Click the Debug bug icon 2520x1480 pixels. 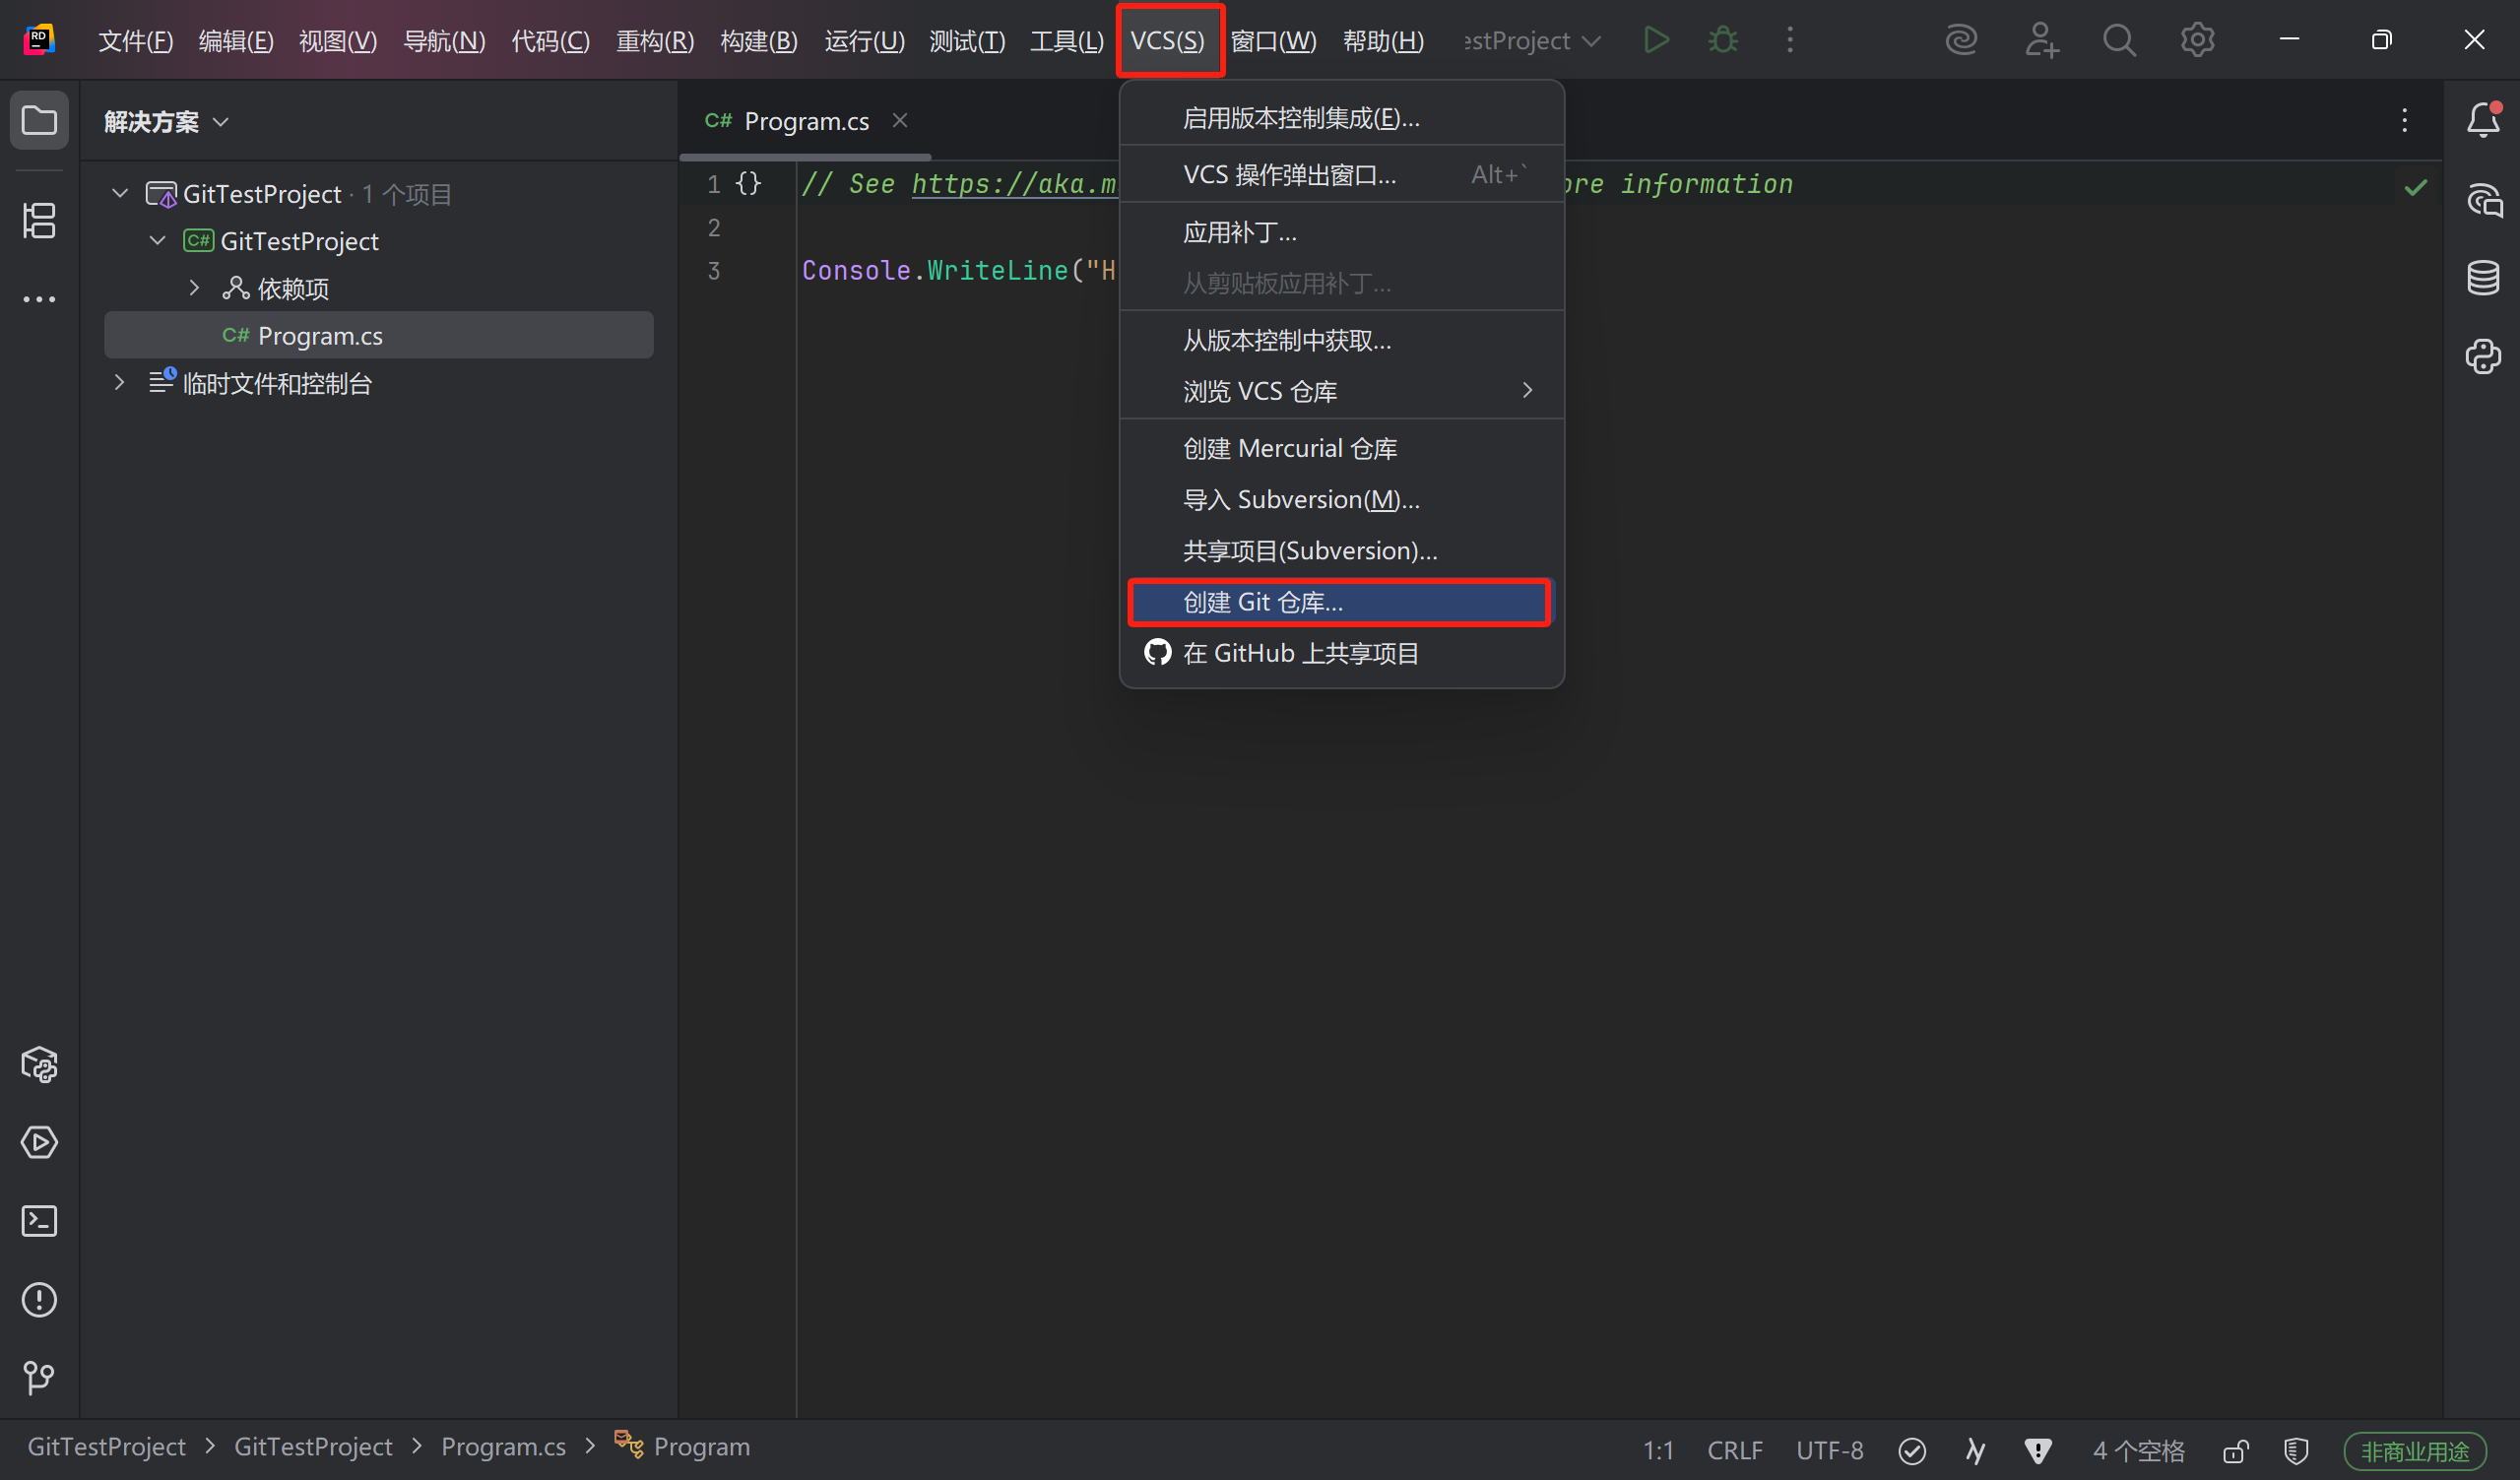1723,40
